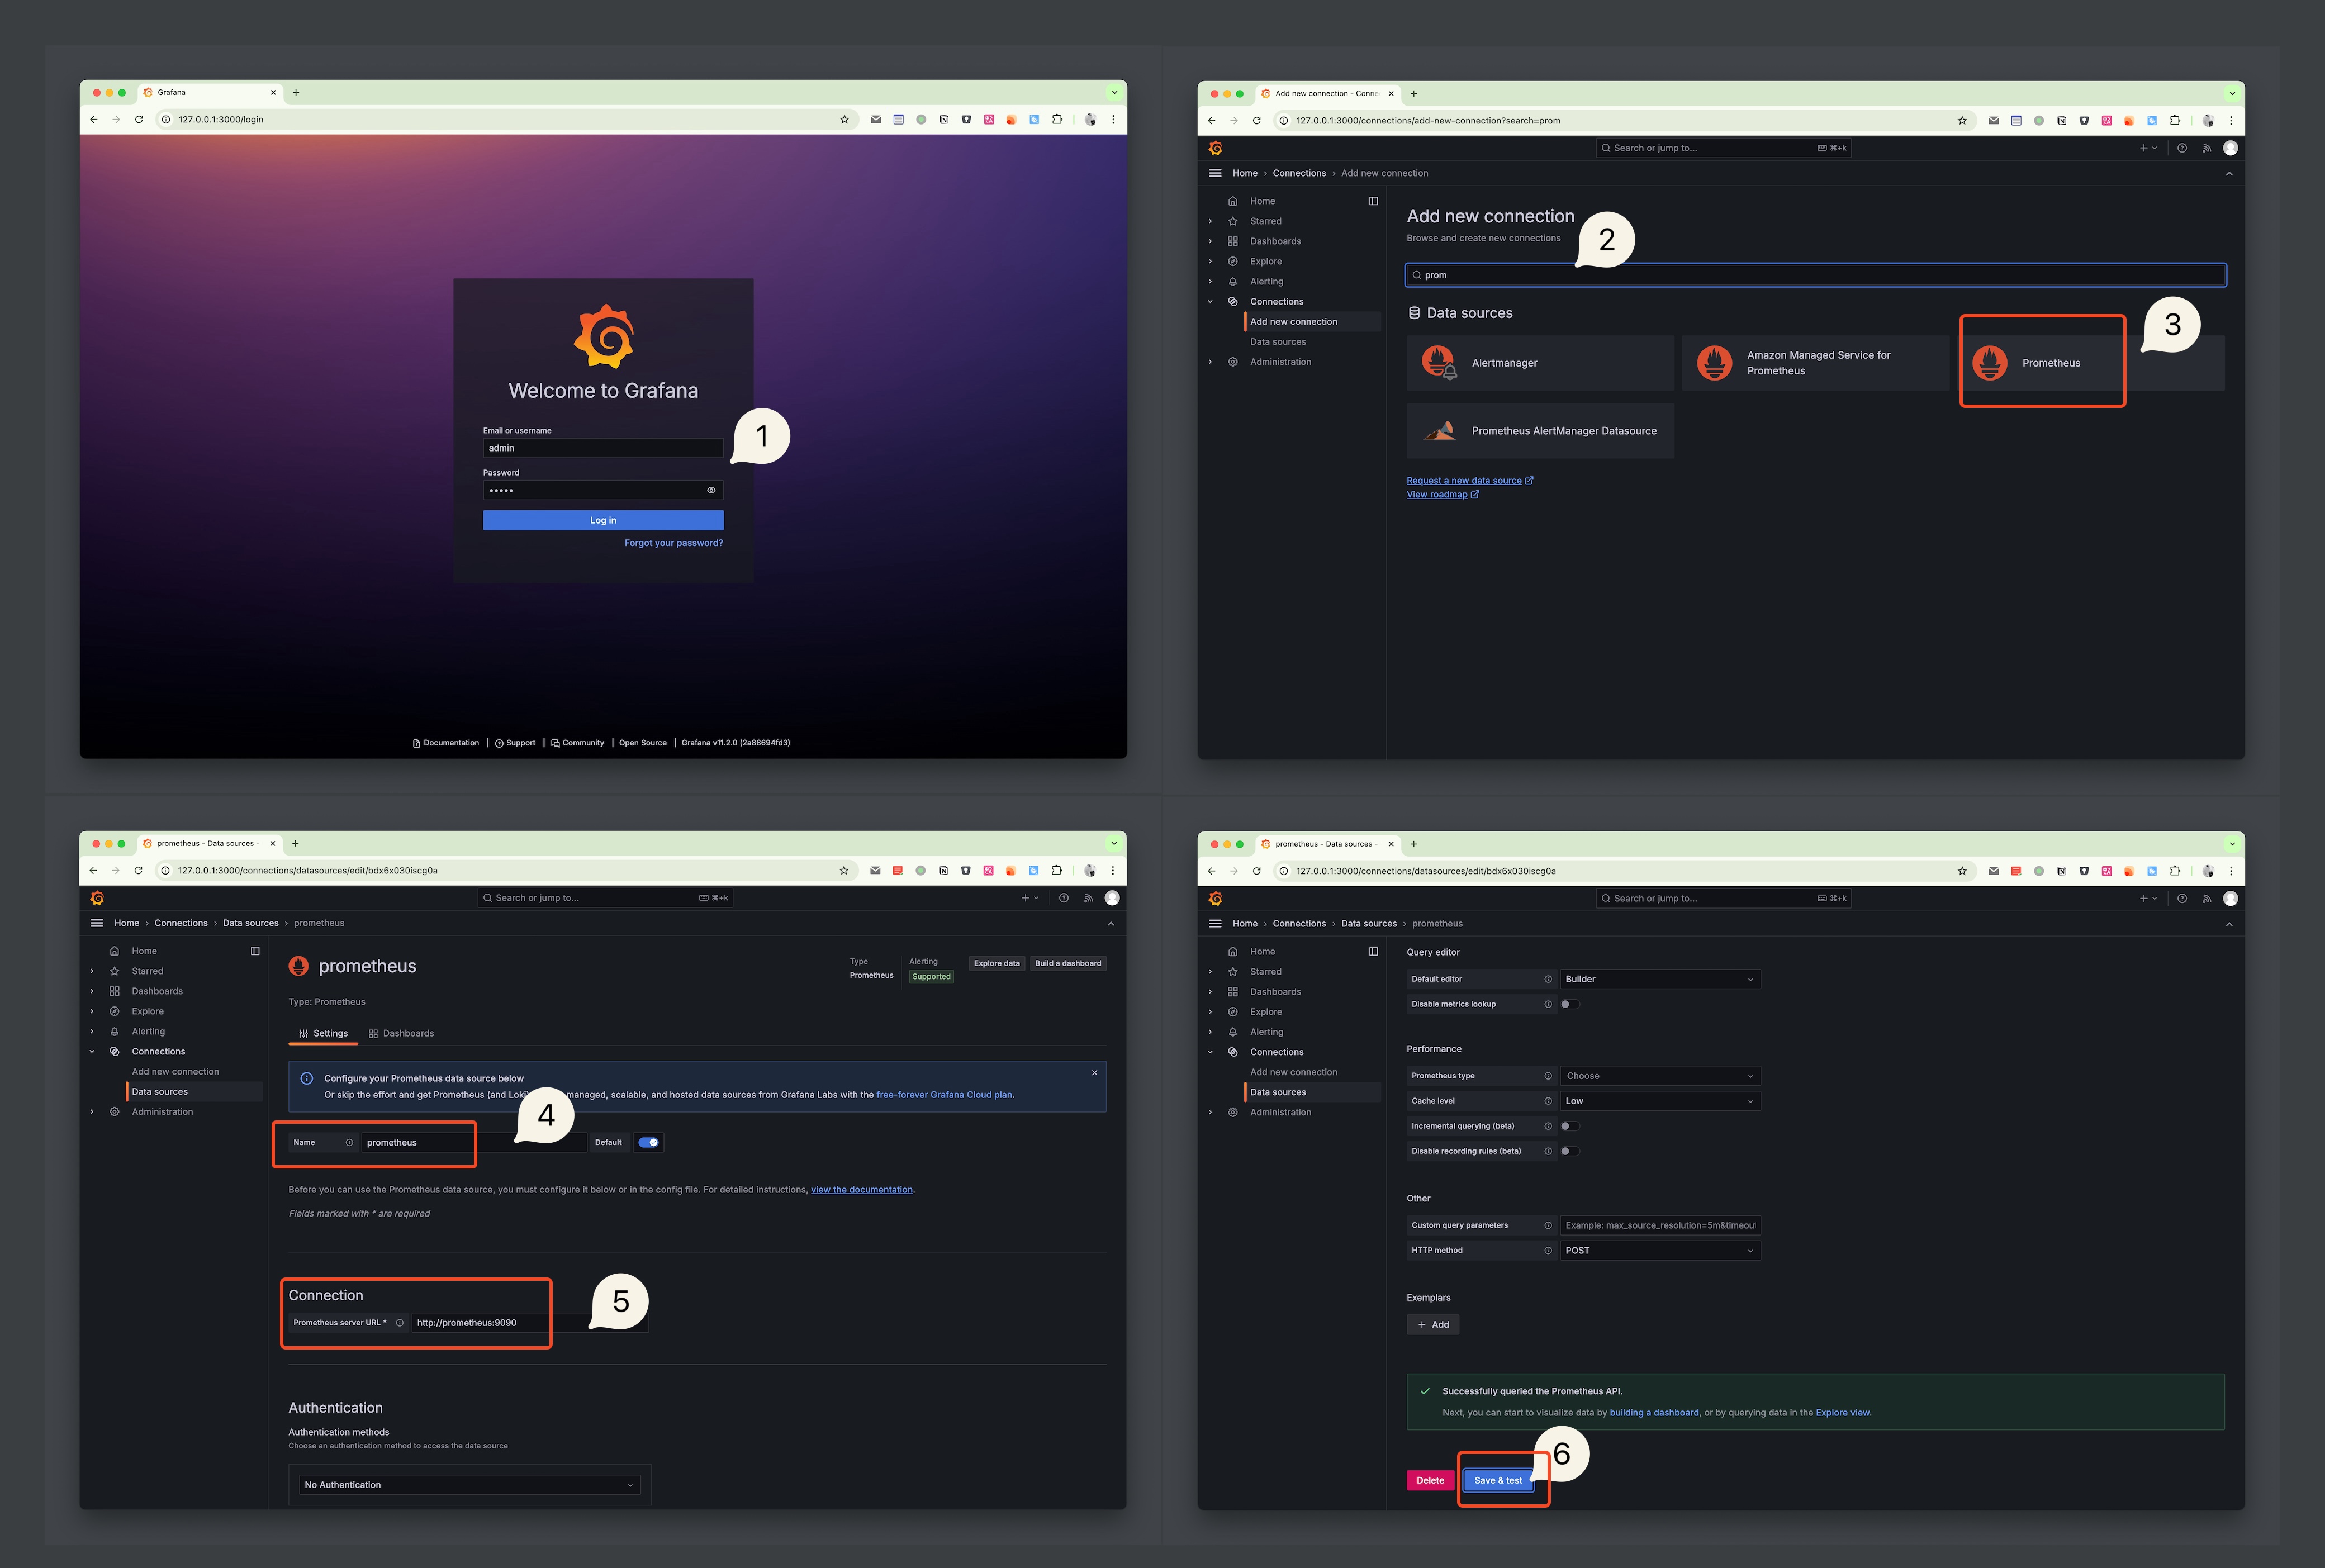Open the view the documentation link
Image resolution: width=2325 pixels, height=1568 pixels.
[x=861, y=1190]
